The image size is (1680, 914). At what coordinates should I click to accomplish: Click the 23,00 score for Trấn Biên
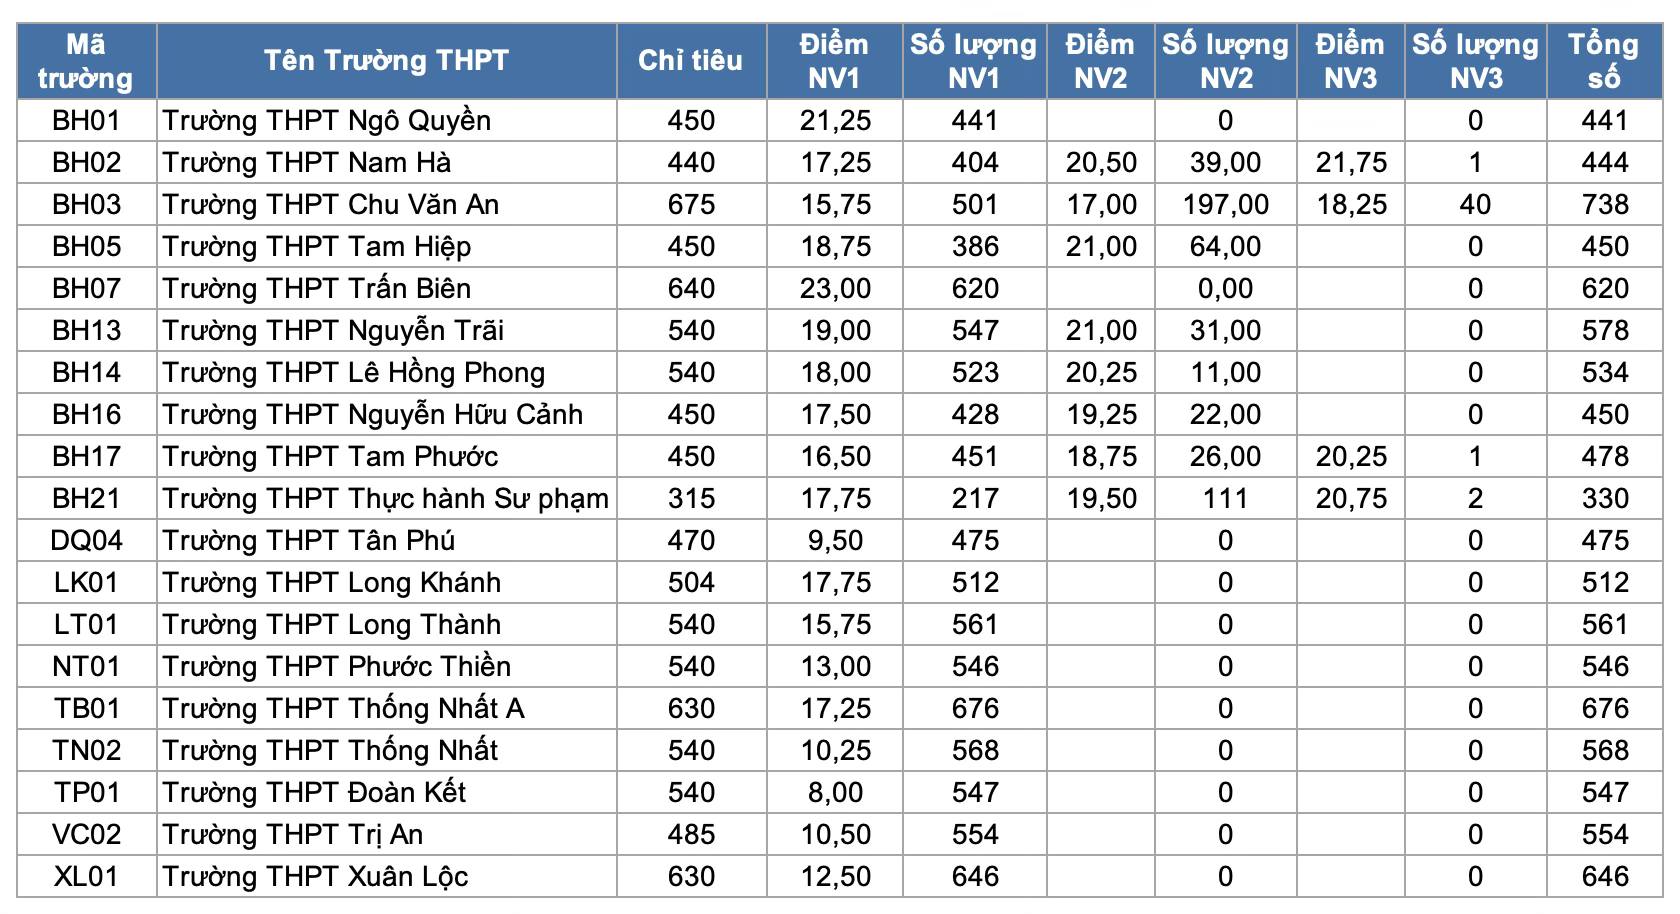point(835,289)
